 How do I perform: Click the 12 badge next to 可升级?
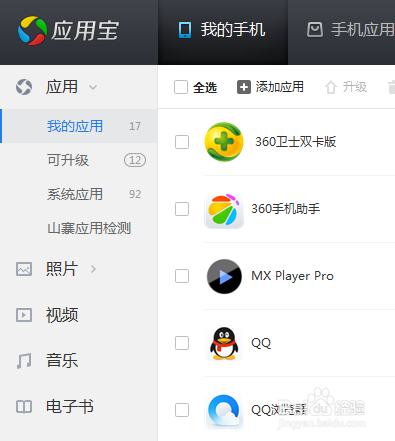(135, 160)
